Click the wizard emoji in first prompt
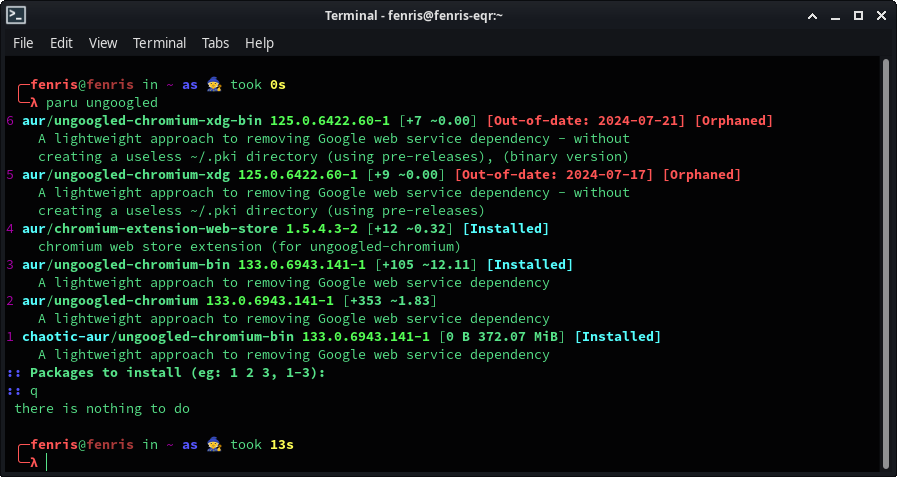The image size is (897, 477). tap(213, 85)
